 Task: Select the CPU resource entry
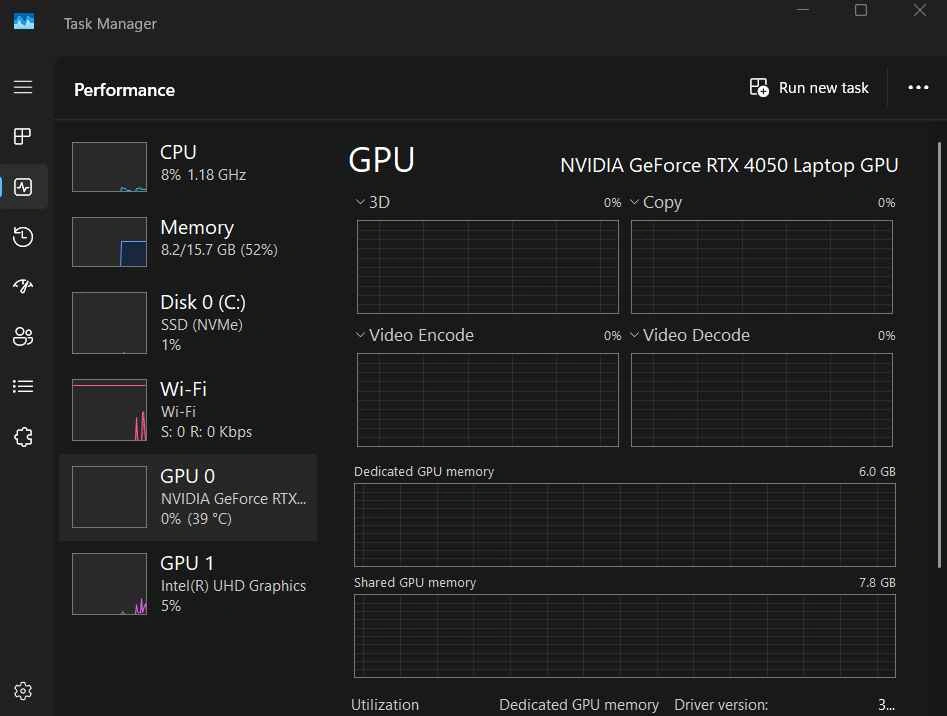coord(188,167)
